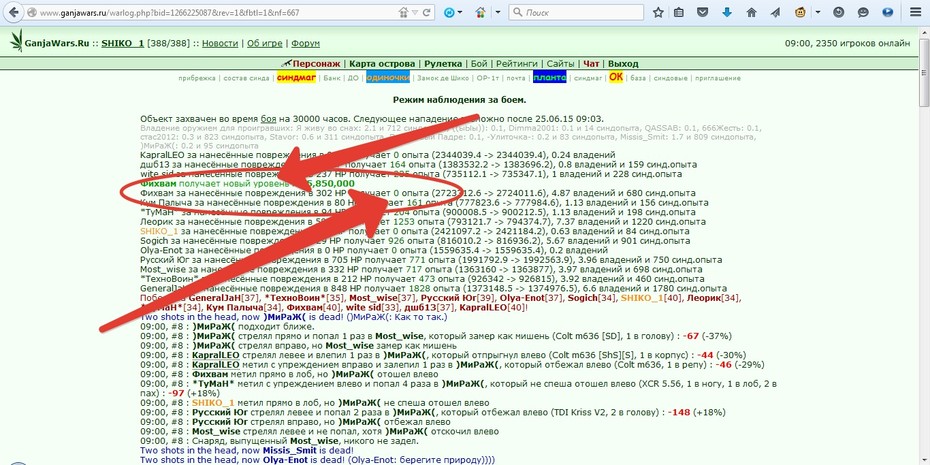
Task: Open SHIKO_1 profile link in header
Action: pos(123,43)
